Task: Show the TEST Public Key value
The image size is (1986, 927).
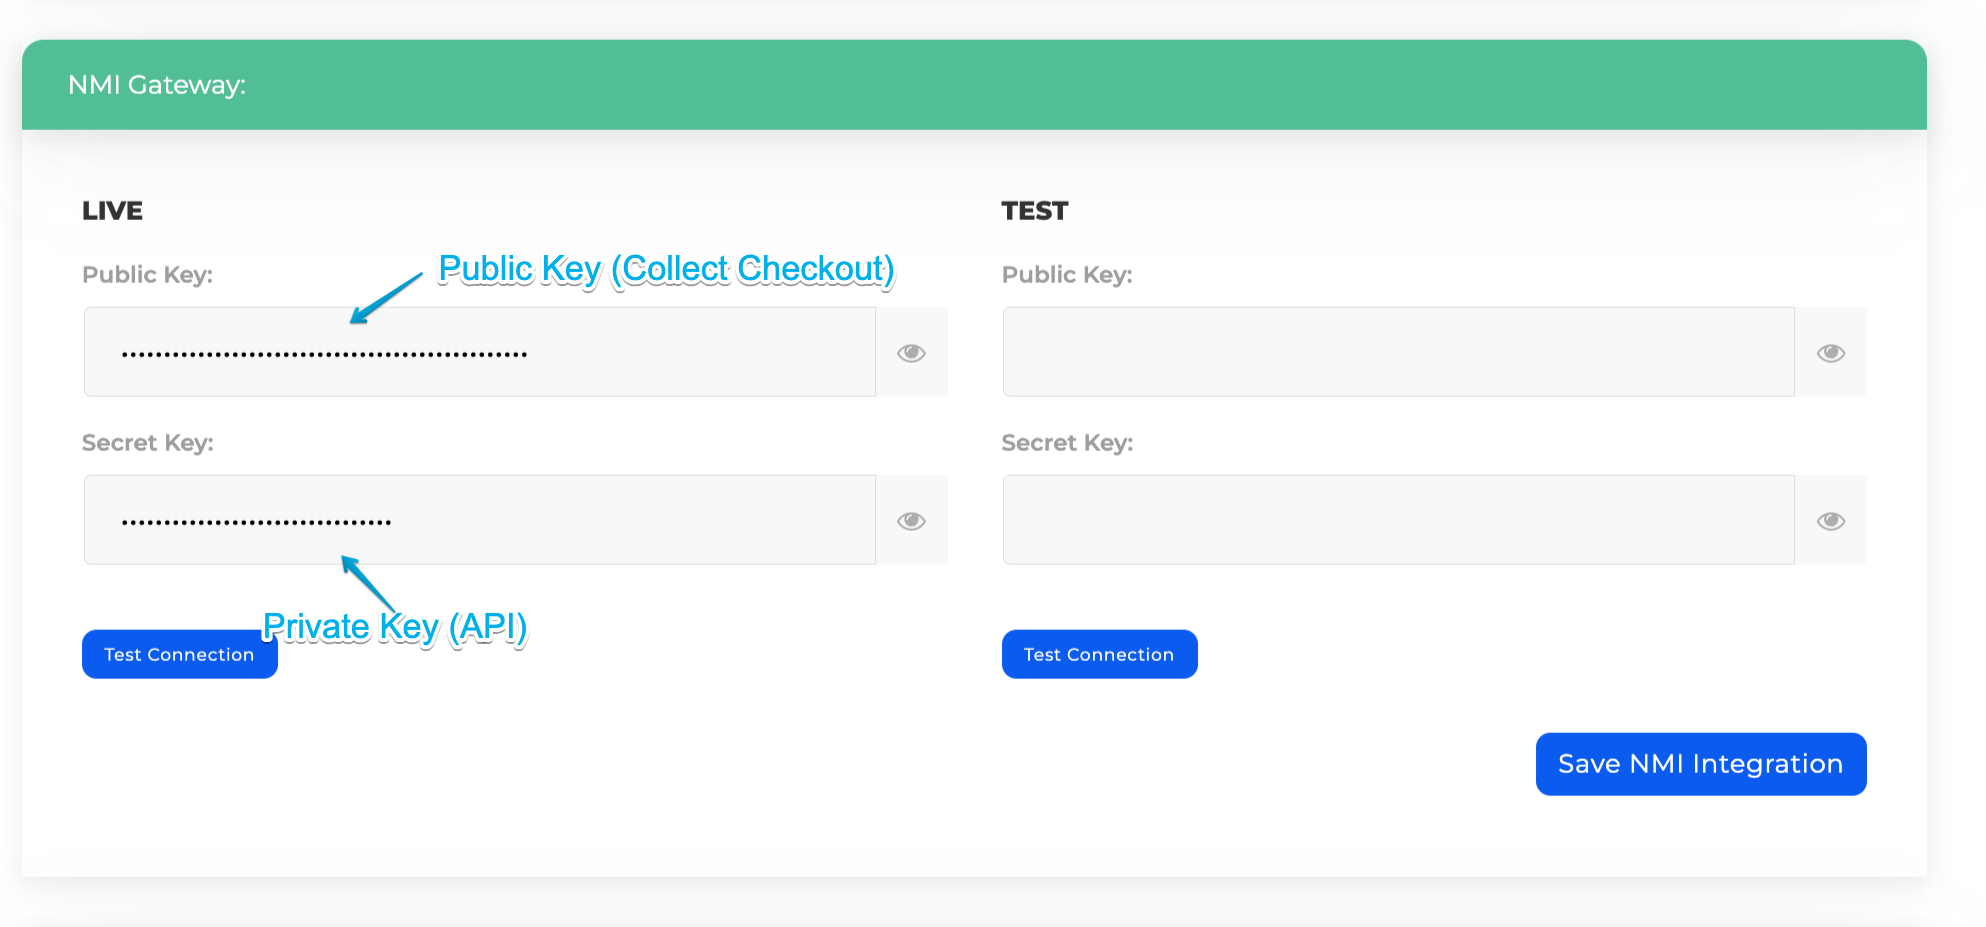Action: pos(1830,353)
